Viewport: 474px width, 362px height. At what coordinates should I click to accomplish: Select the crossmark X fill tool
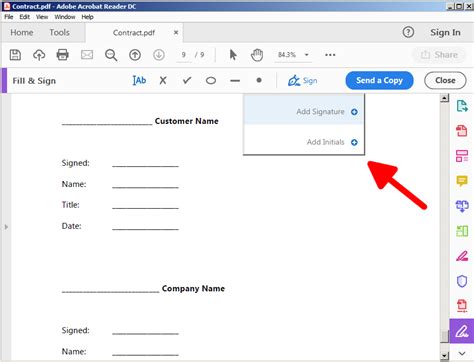pyautogui.click(x=163, y=80)
